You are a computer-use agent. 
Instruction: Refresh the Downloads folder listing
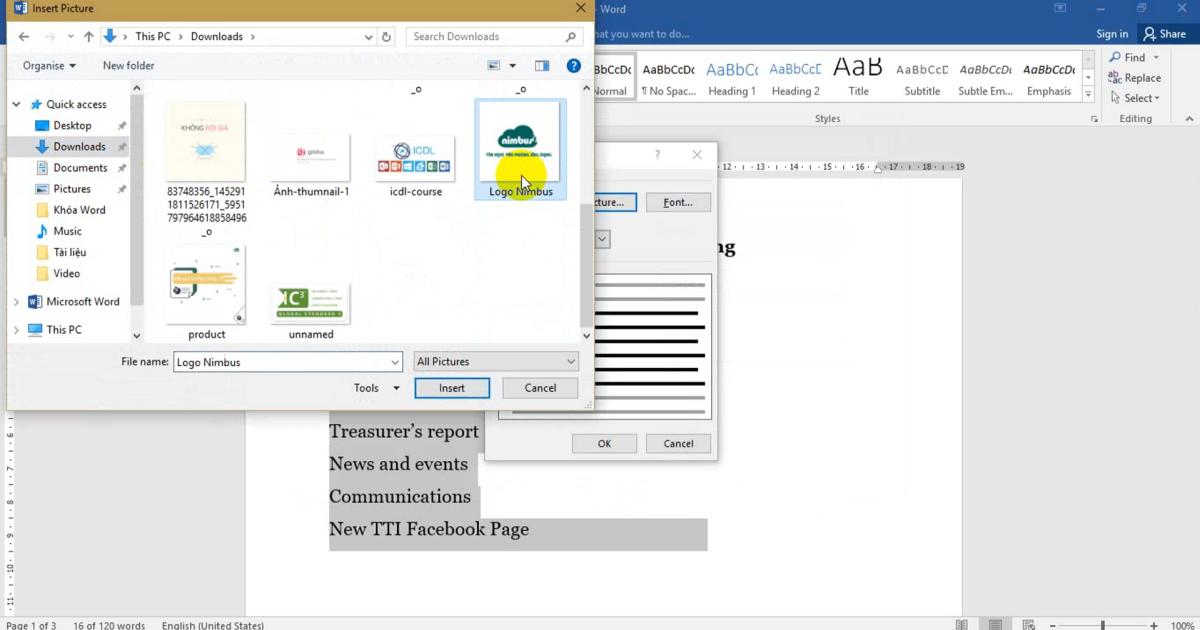click(x=387, y=37)
